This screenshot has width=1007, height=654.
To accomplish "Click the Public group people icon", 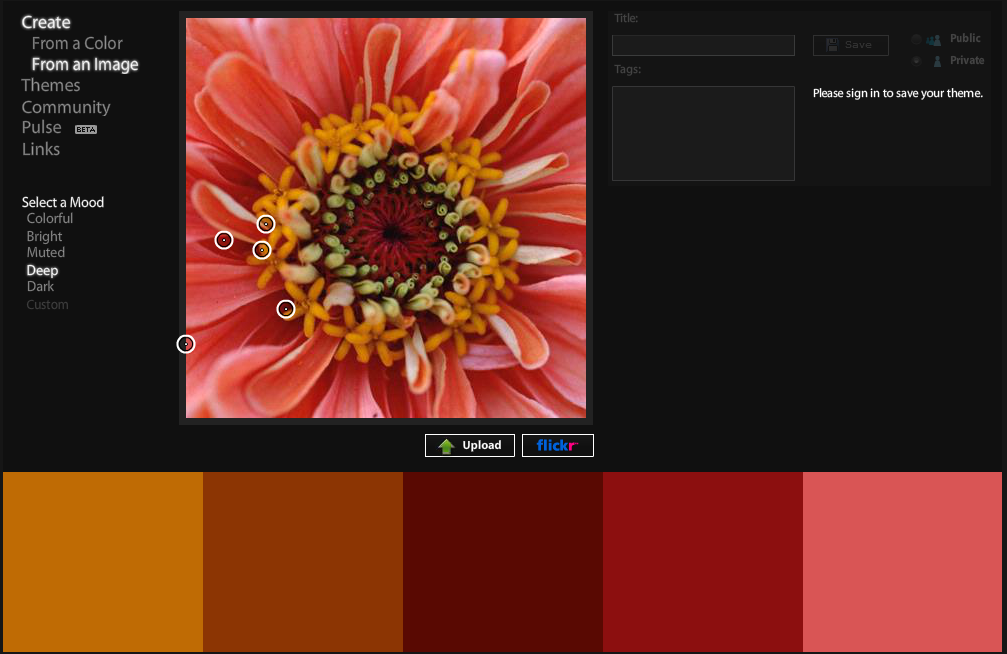I will [934, 40].
